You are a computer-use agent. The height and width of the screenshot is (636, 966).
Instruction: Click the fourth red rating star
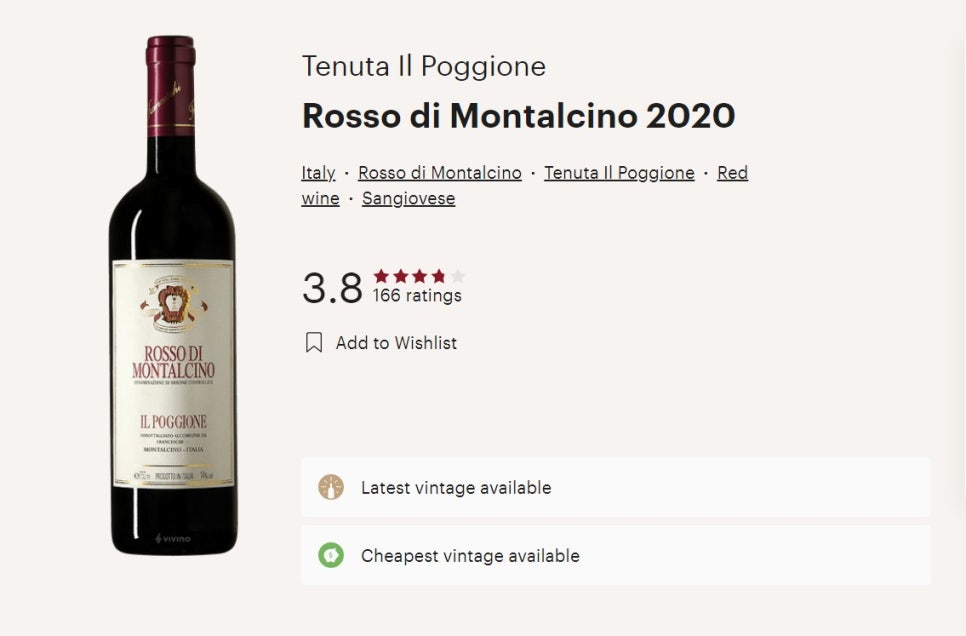pos(439,275)
